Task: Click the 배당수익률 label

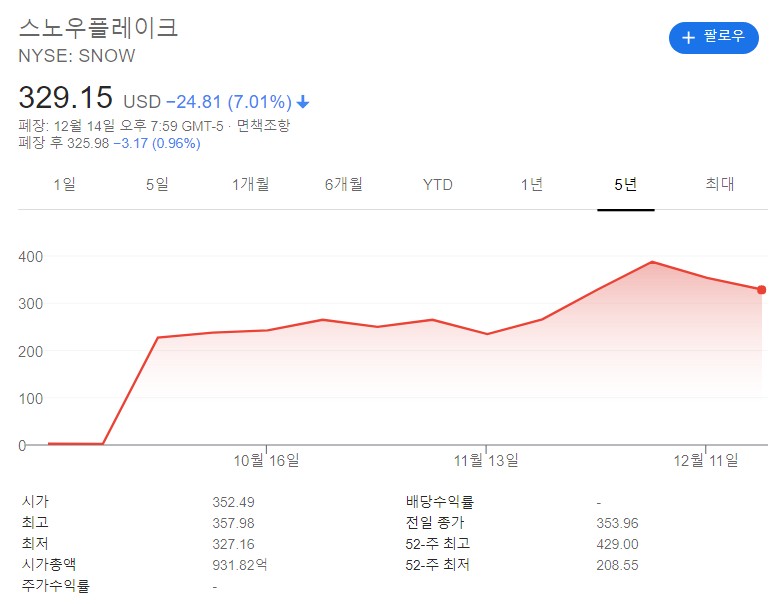Action: tap(439, 502)
